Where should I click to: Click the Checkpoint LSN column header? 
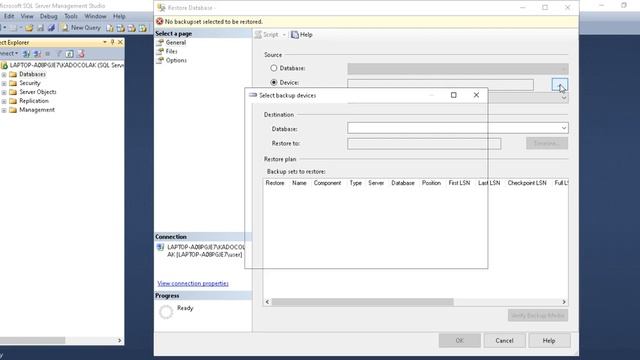pyautogui.click(x=527, y=183)
